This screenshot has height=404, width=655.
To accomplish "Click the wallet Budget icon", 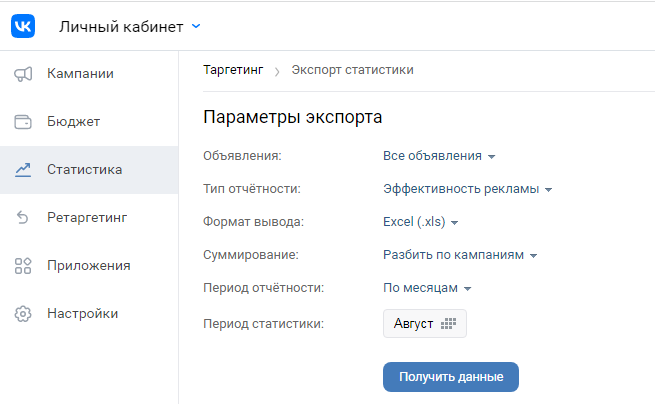I will [x=23, y=122].
